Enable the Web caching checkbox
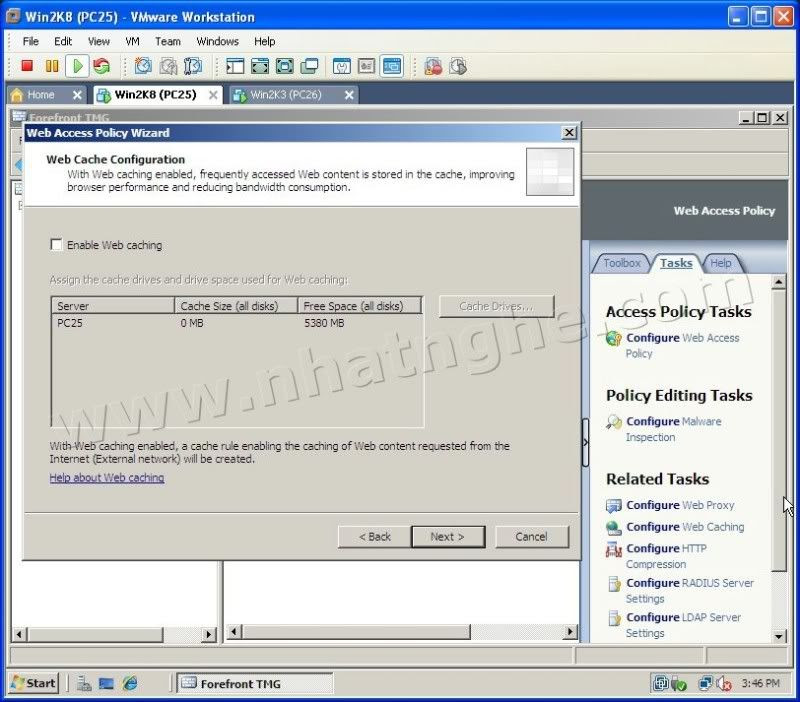 [56, 244]
